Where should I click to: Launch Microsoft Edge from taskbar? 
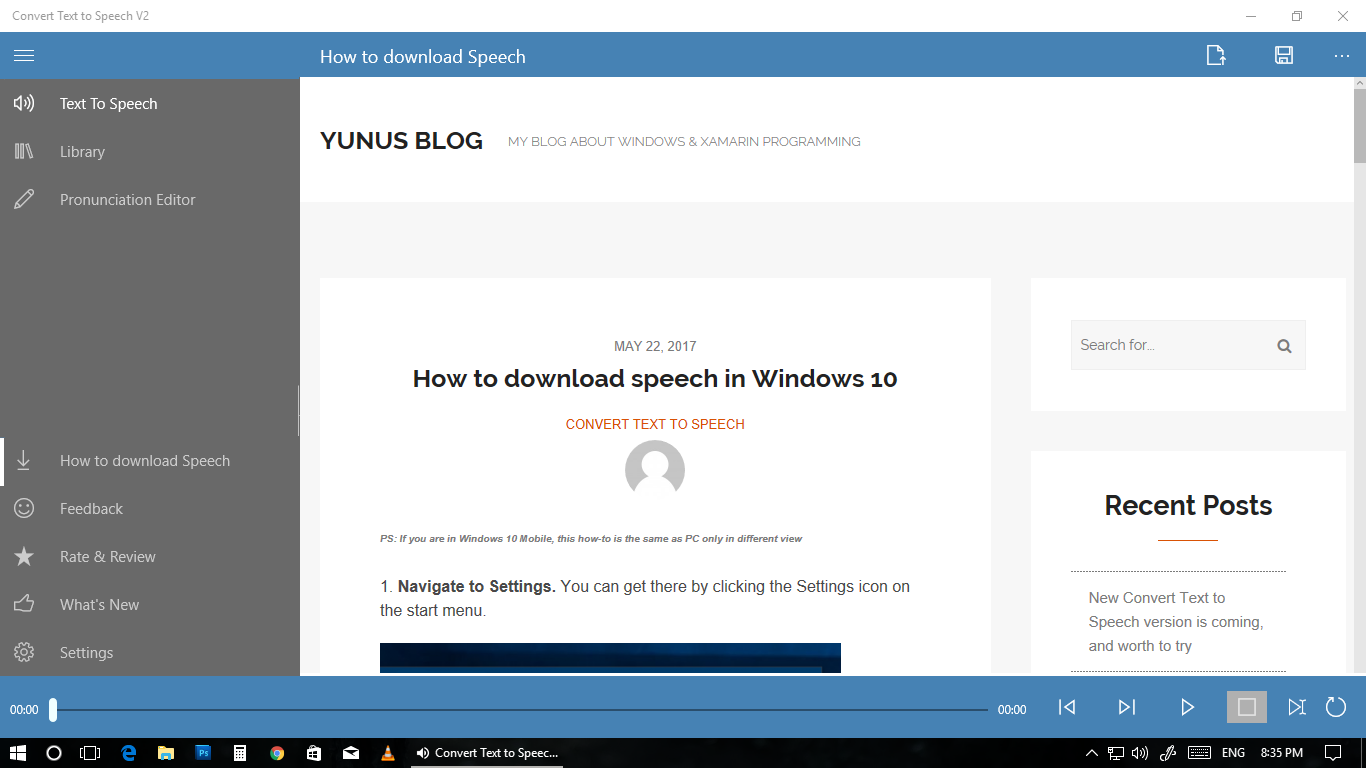click(129, 753)
